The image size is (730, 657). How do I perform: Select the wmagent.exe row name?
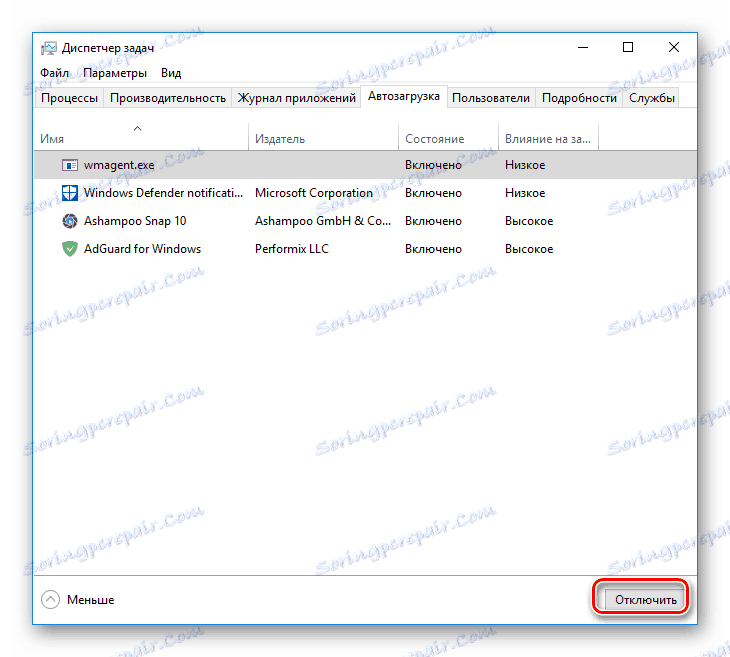[x=119, y=165]
